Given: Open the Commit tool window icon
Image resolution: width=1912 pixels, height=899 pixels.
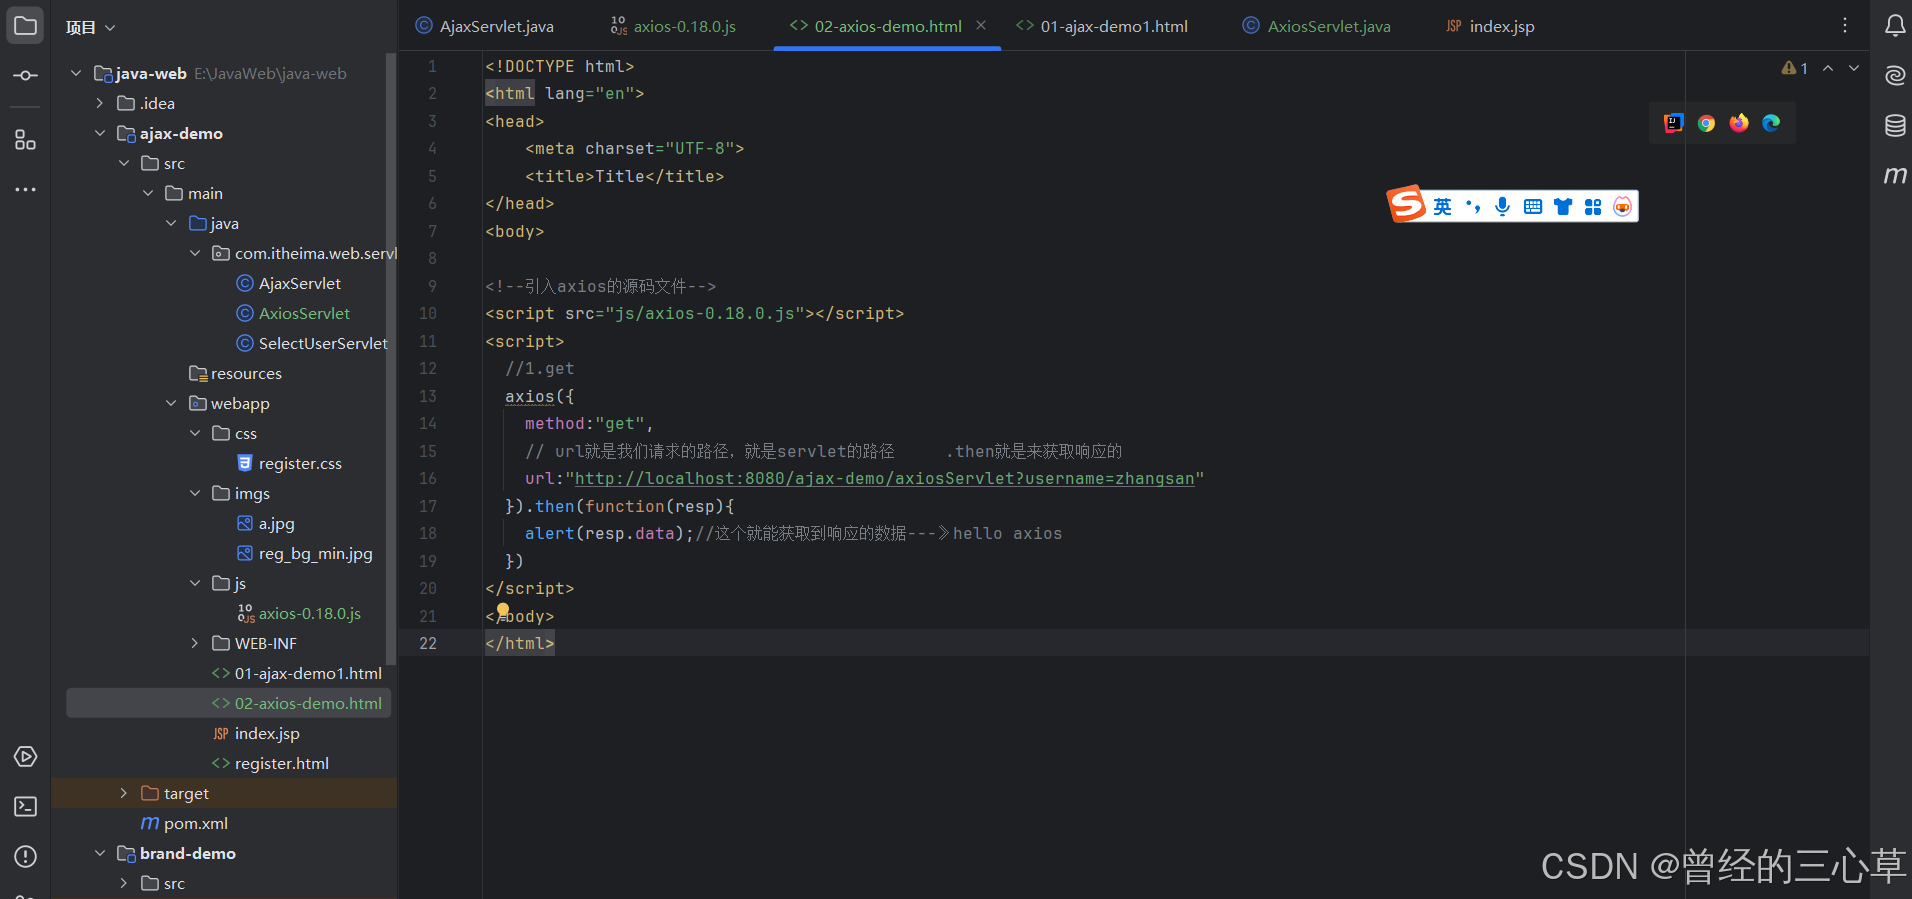Looking at the screenshot, I should (26, 76).
